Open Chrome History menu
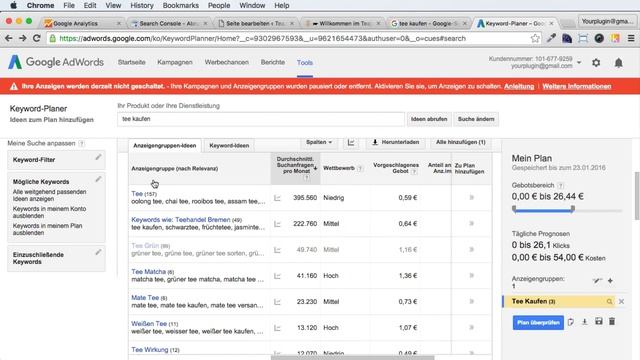The width and height of the screenshot is (640, 360). pos(142,5)
